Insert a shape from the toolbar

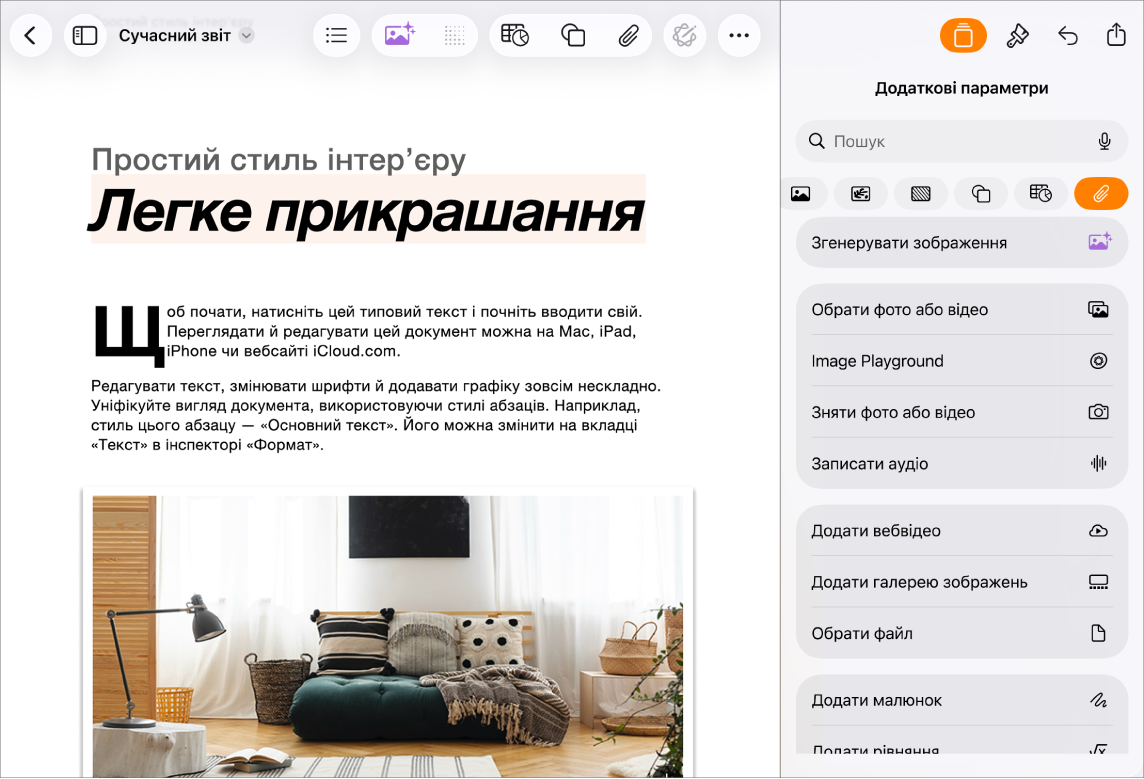point(573,35)
